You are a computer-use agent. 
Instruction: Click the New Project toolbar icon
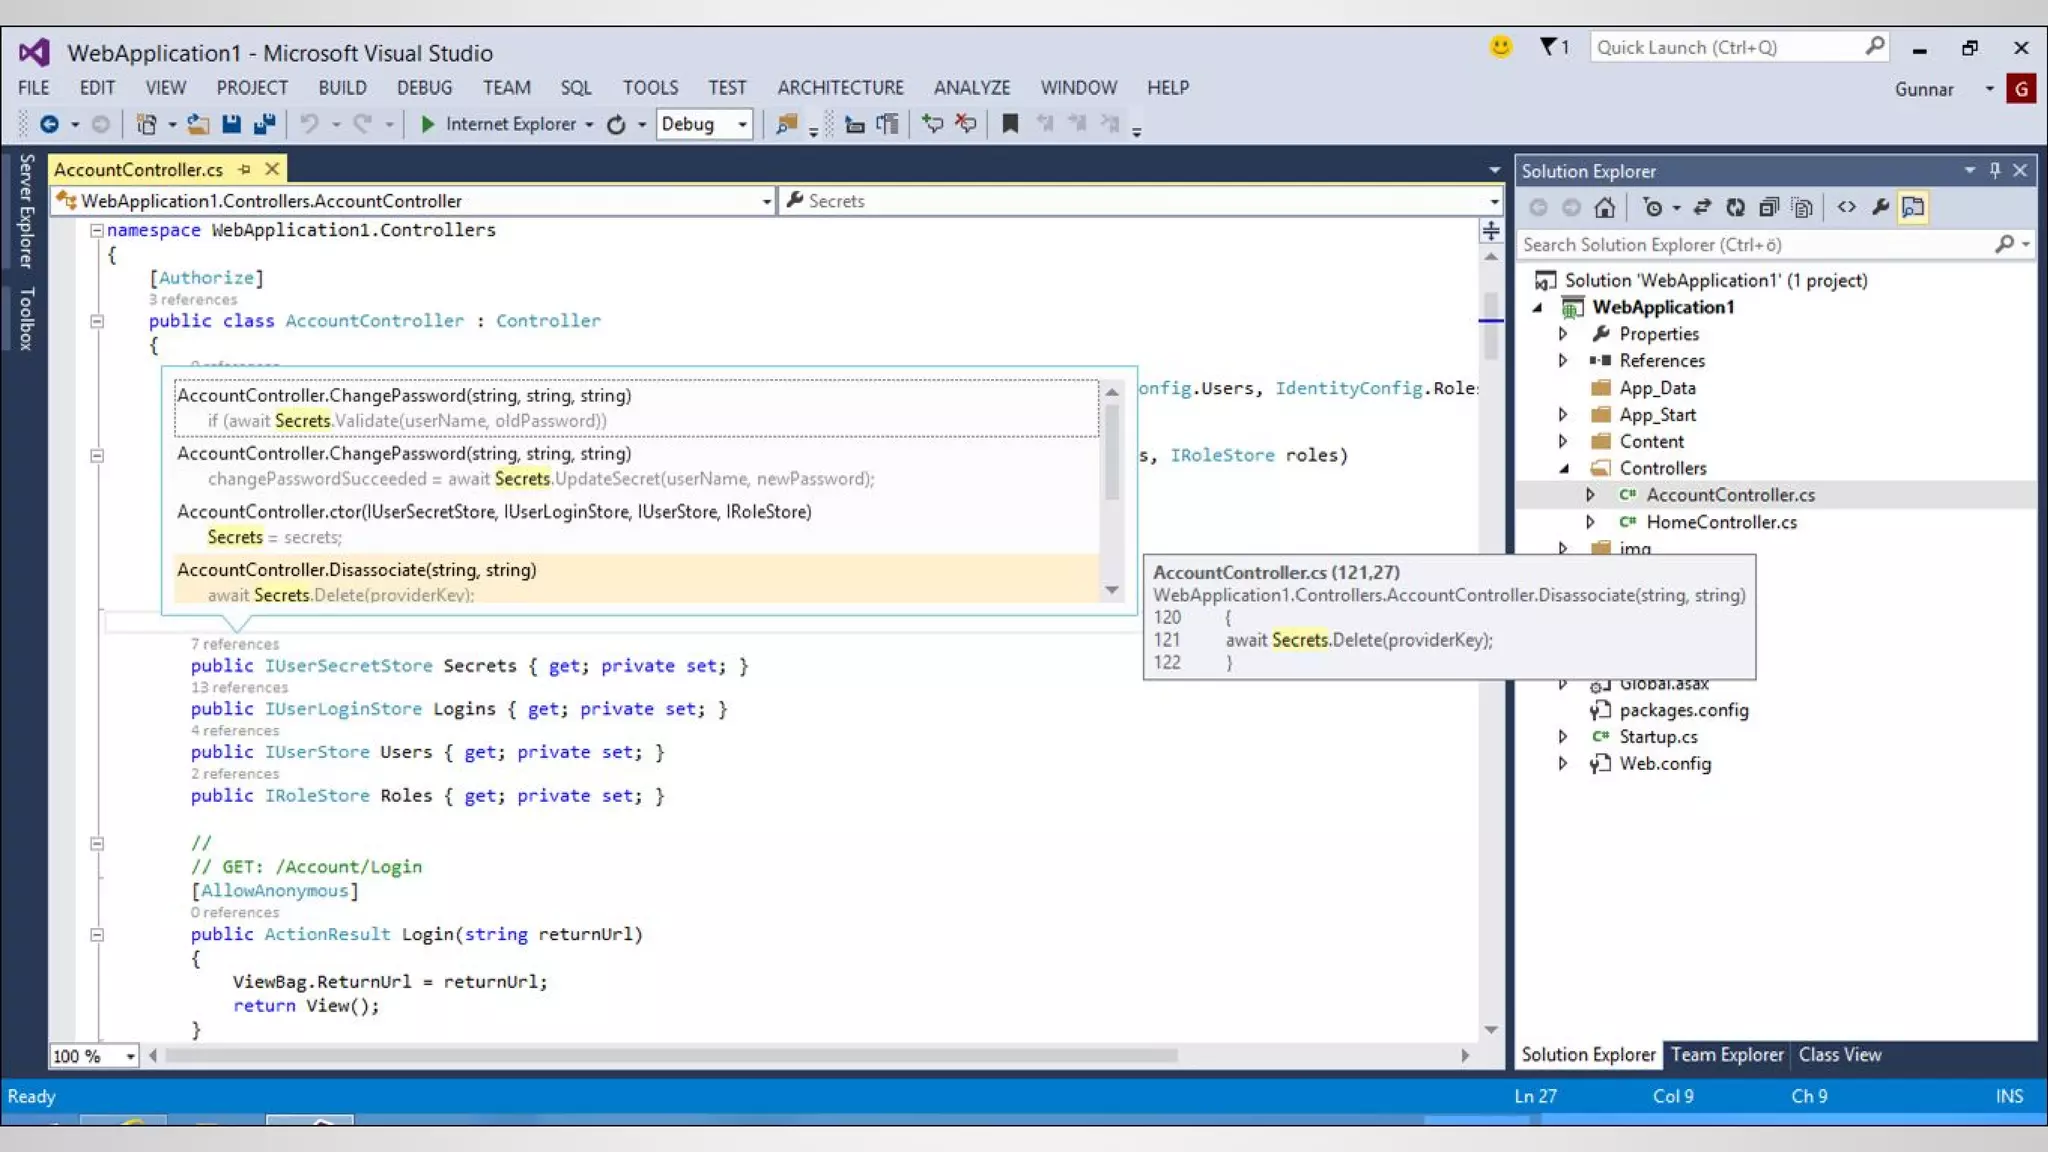click(146, 124)
